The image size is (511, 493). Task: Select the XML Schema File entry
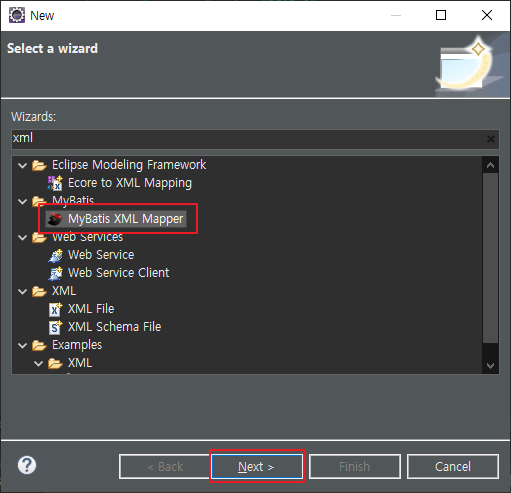pyautogui.click(x=114, y=327)
